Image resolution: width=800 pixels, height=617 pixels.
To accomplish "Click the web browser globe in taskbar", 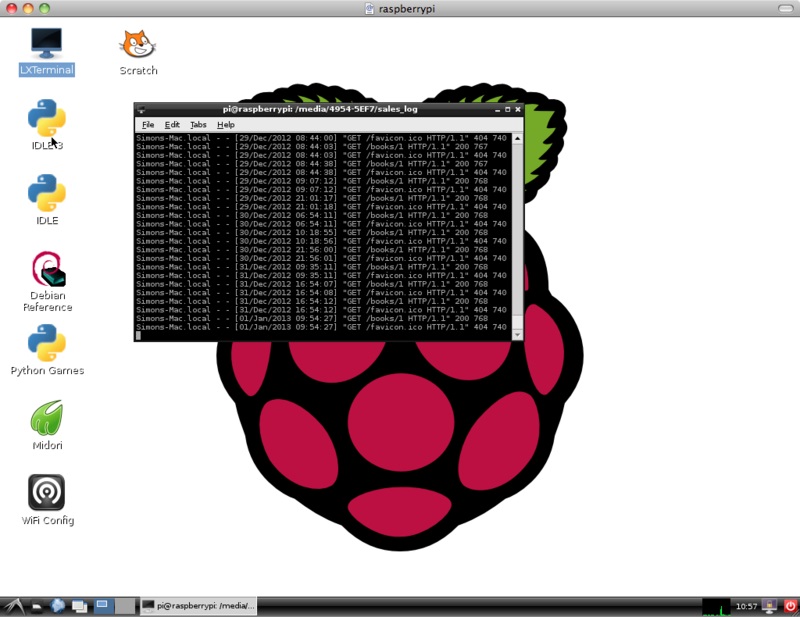I will pos(58,606).
